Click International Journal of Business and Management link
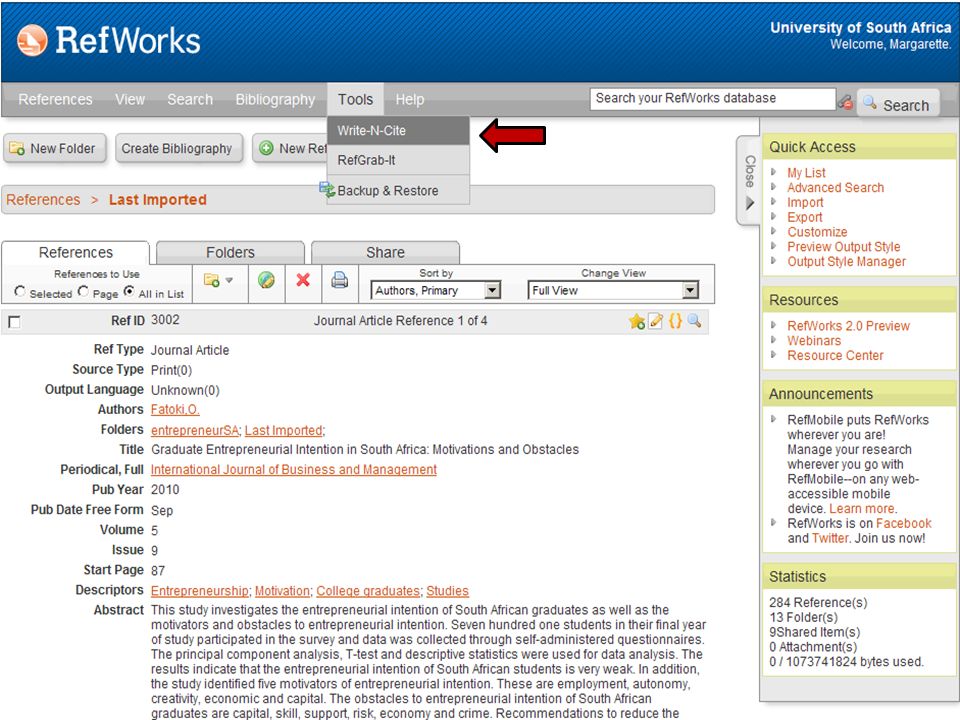 (x=294, y=470)
